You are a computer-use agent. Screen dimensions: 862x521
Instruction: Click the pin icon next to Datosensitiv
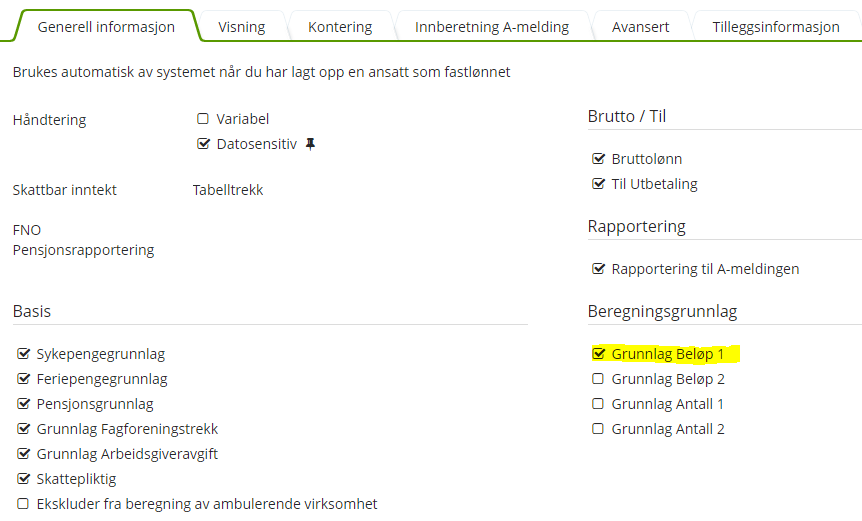point(310,144)
